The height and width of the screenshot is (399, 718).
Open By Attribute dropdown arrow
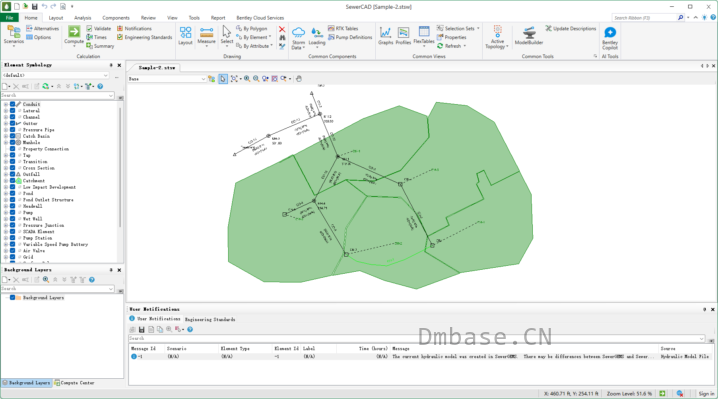point(272,46)
